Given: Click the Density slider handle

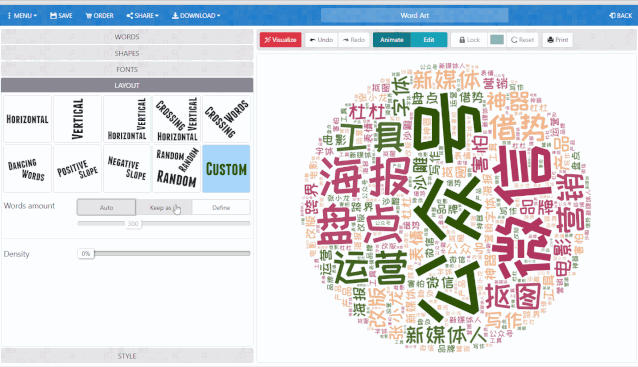Looking at the screenshot, I should 86,253.
